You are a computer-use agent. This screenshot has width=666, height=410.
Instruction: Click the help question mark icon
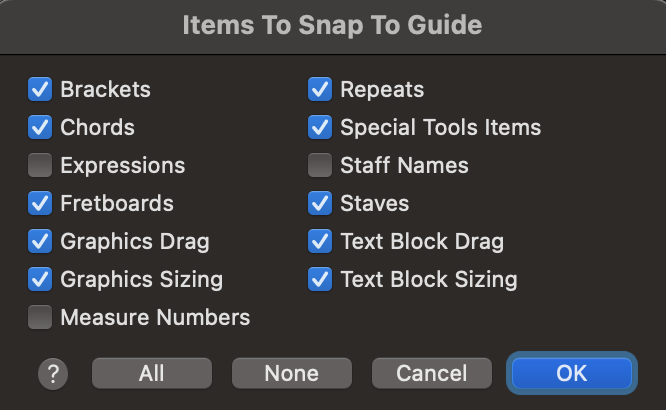[x=53, y=374]
